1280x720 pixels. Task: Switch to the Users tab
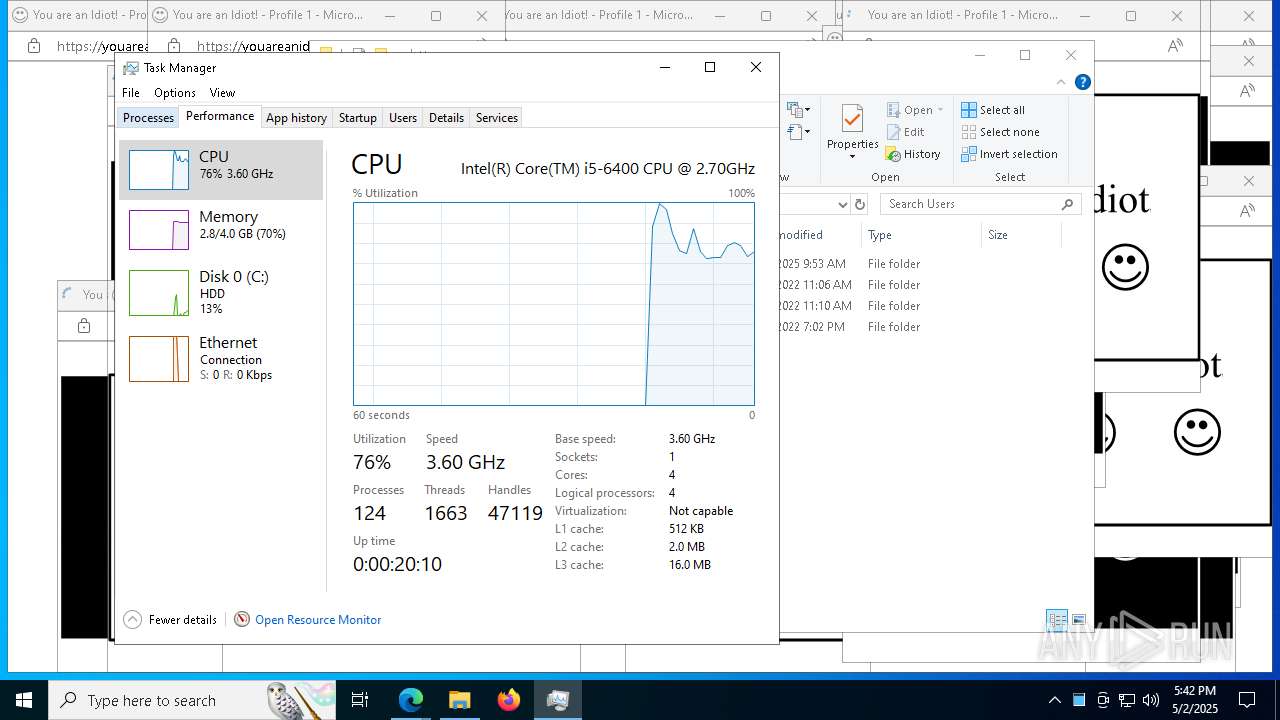tap(403, 118)
